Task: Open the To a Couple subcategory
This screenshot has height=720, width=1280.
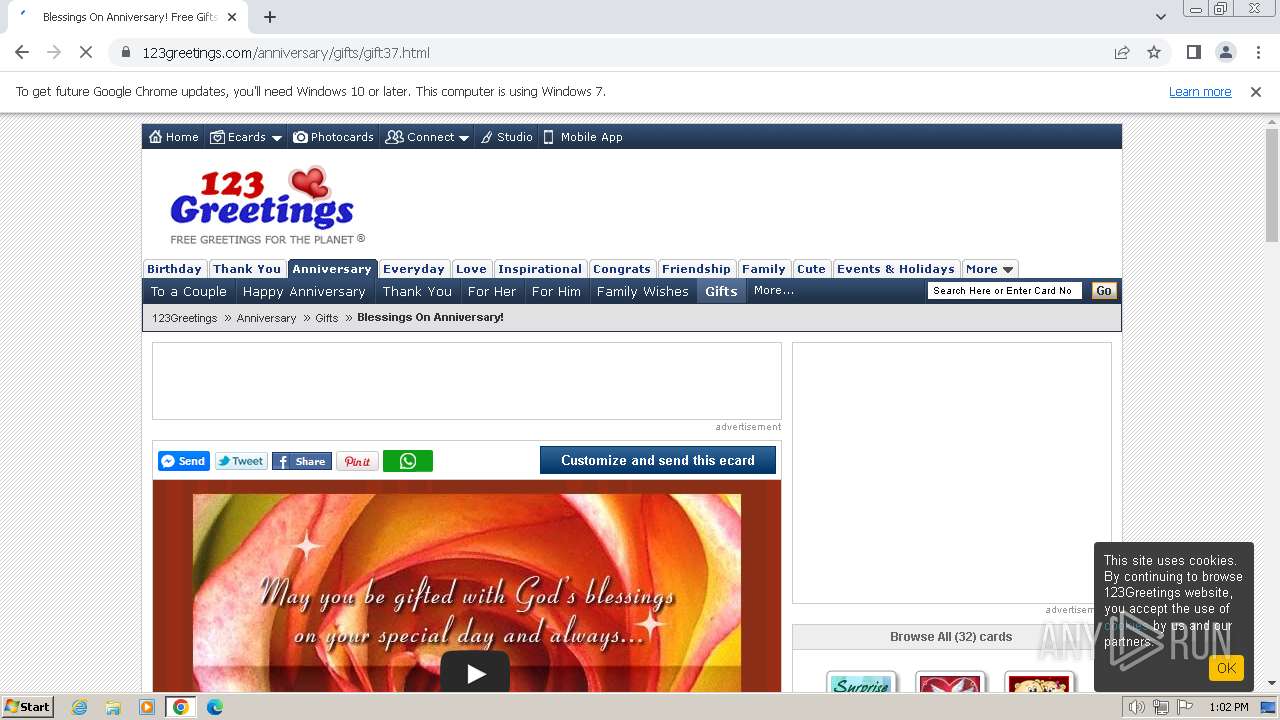Action: click(x=189, y=291)
